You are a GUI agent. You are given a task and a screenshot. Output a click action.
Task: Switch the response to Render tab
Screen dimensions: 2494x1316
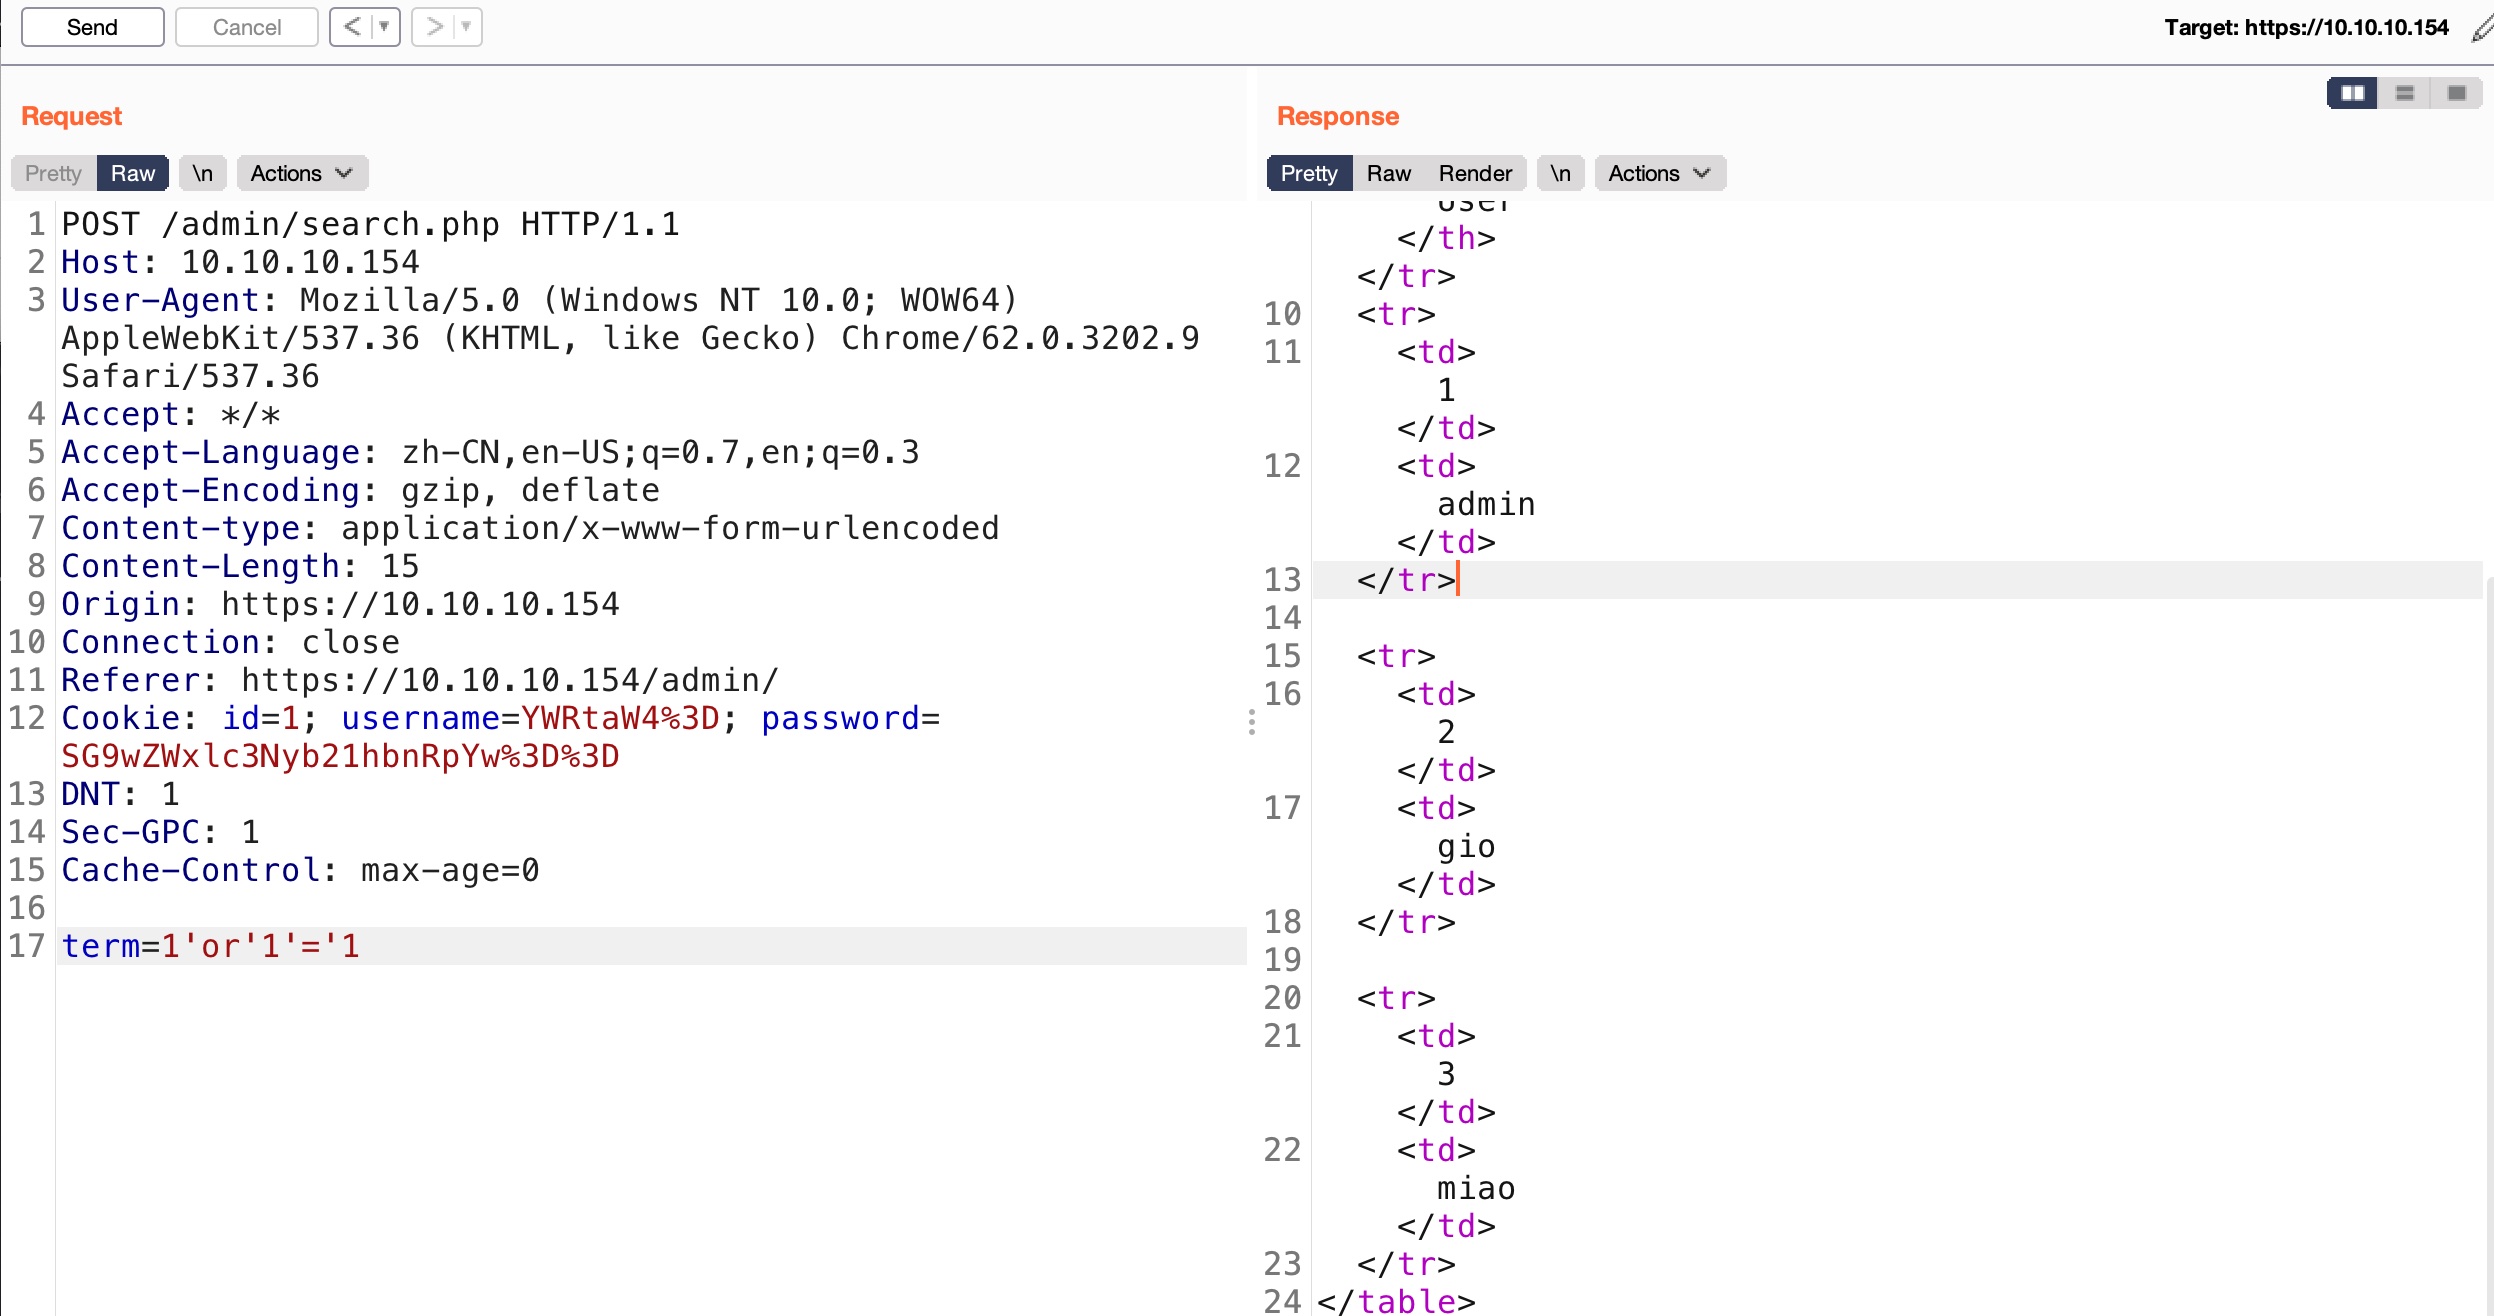click(x=1475, y=173)
